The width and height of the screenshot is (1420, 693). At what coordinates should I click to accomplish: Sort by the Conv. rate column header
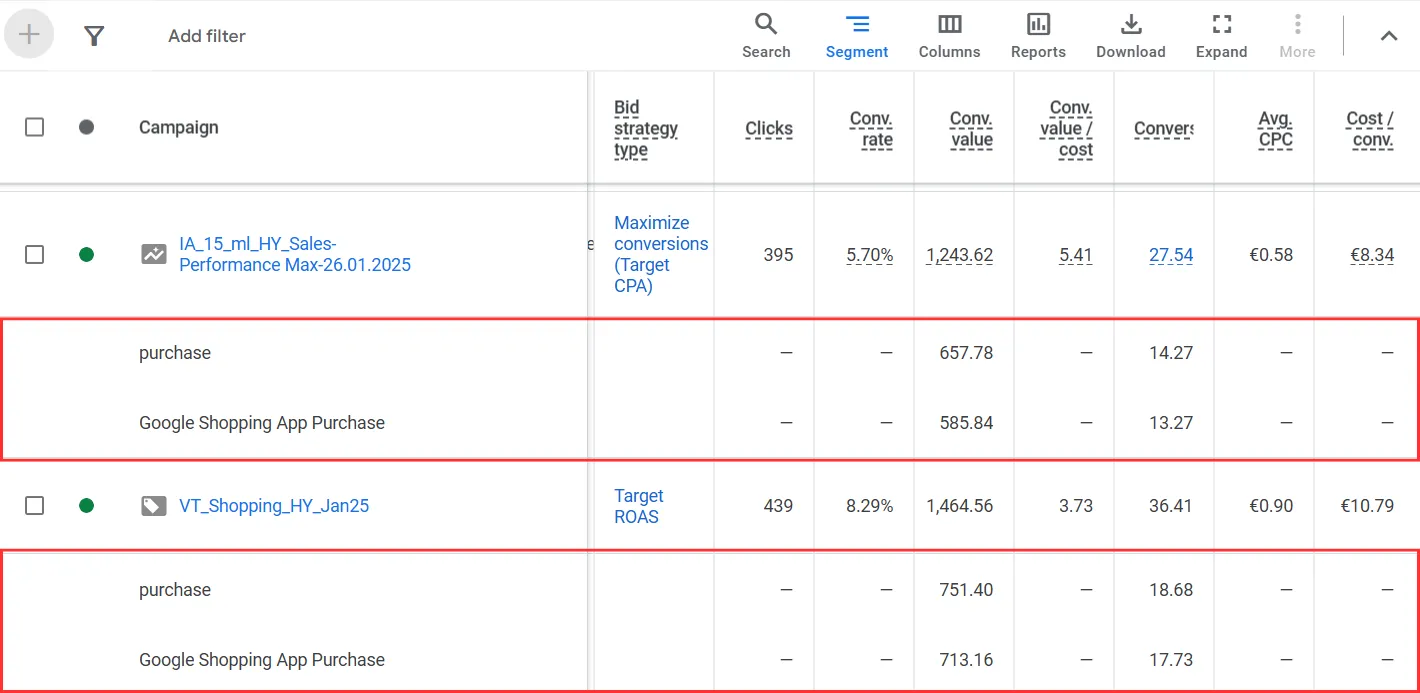(871, 128)
